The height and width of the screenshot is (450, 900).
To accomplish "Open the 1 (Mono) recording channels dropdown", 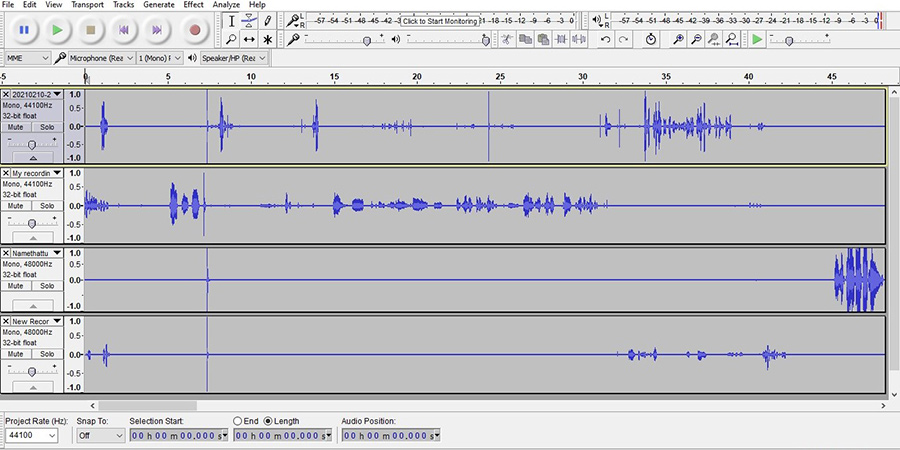I will [160, 58].
